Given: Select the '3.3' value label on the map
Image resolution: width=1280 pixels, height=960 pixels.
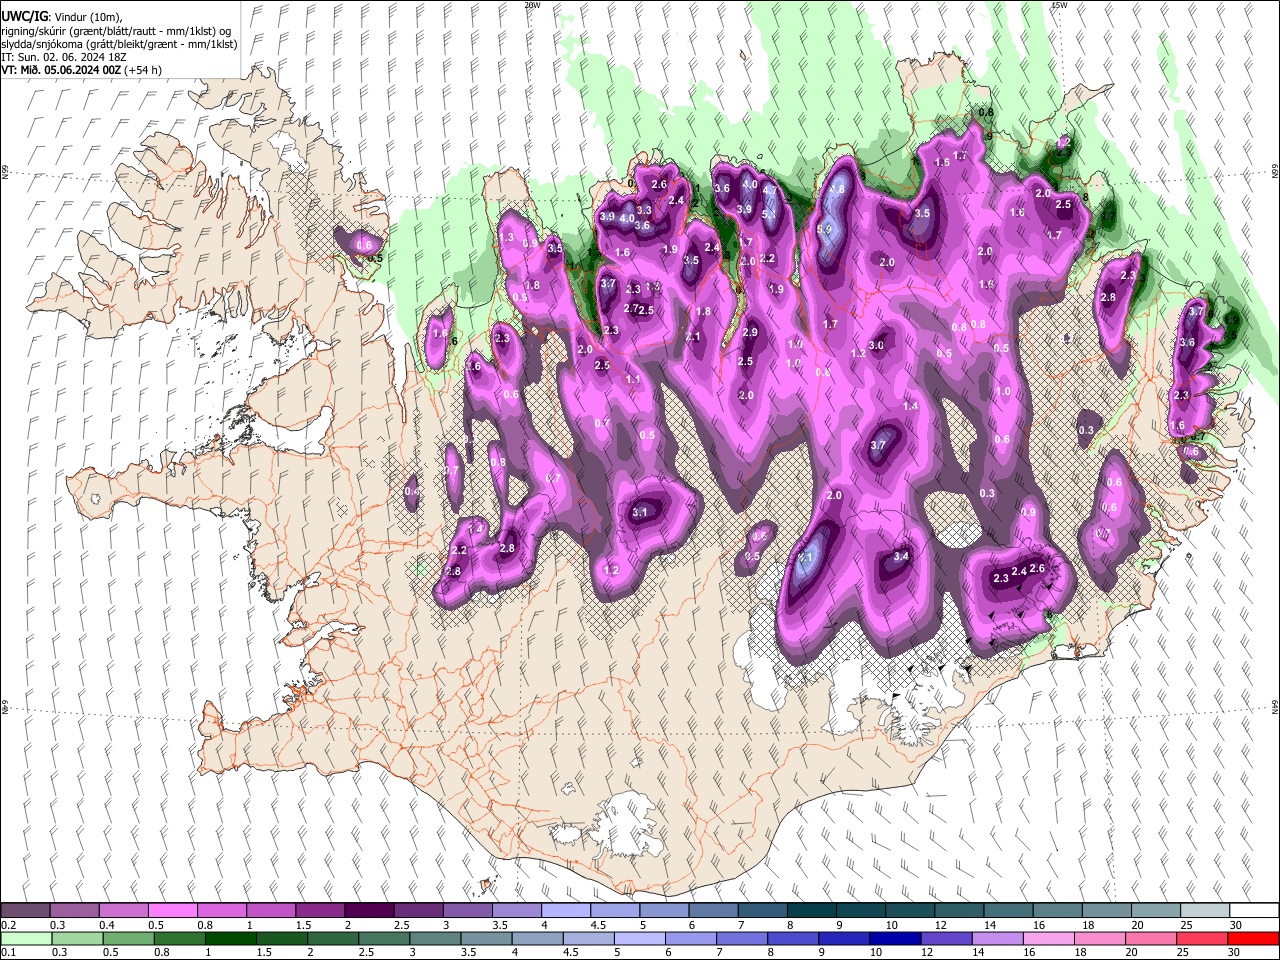Looking at the screenshot, I should coord(644,210).
